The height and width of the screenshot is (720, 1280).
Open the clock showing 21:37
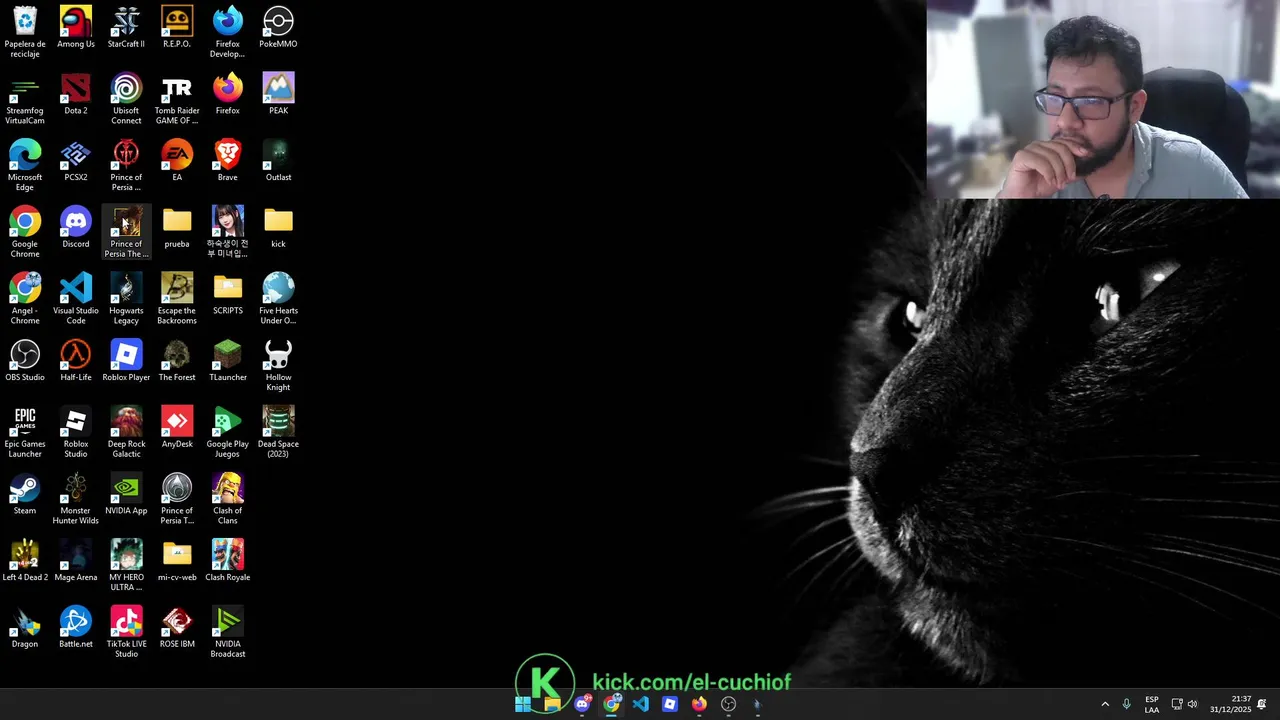click(x=1231, y=704)
